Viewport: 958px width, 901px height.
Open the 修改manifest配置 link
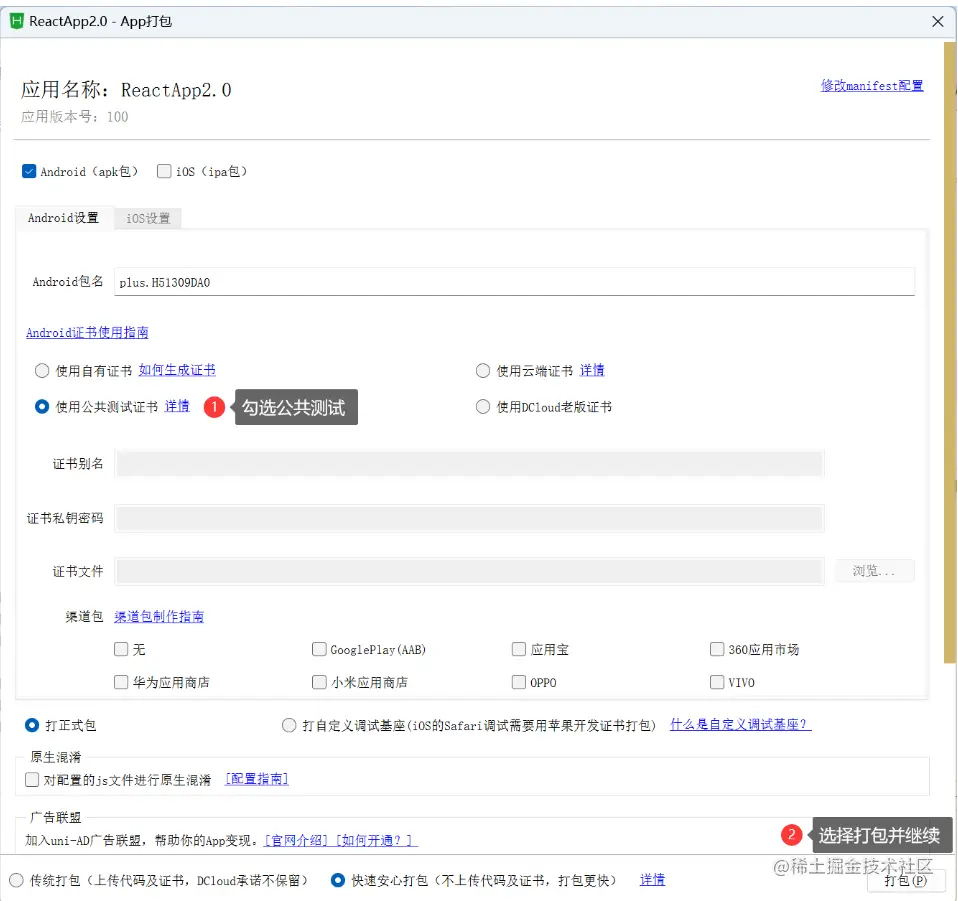(x=872, y=86)
